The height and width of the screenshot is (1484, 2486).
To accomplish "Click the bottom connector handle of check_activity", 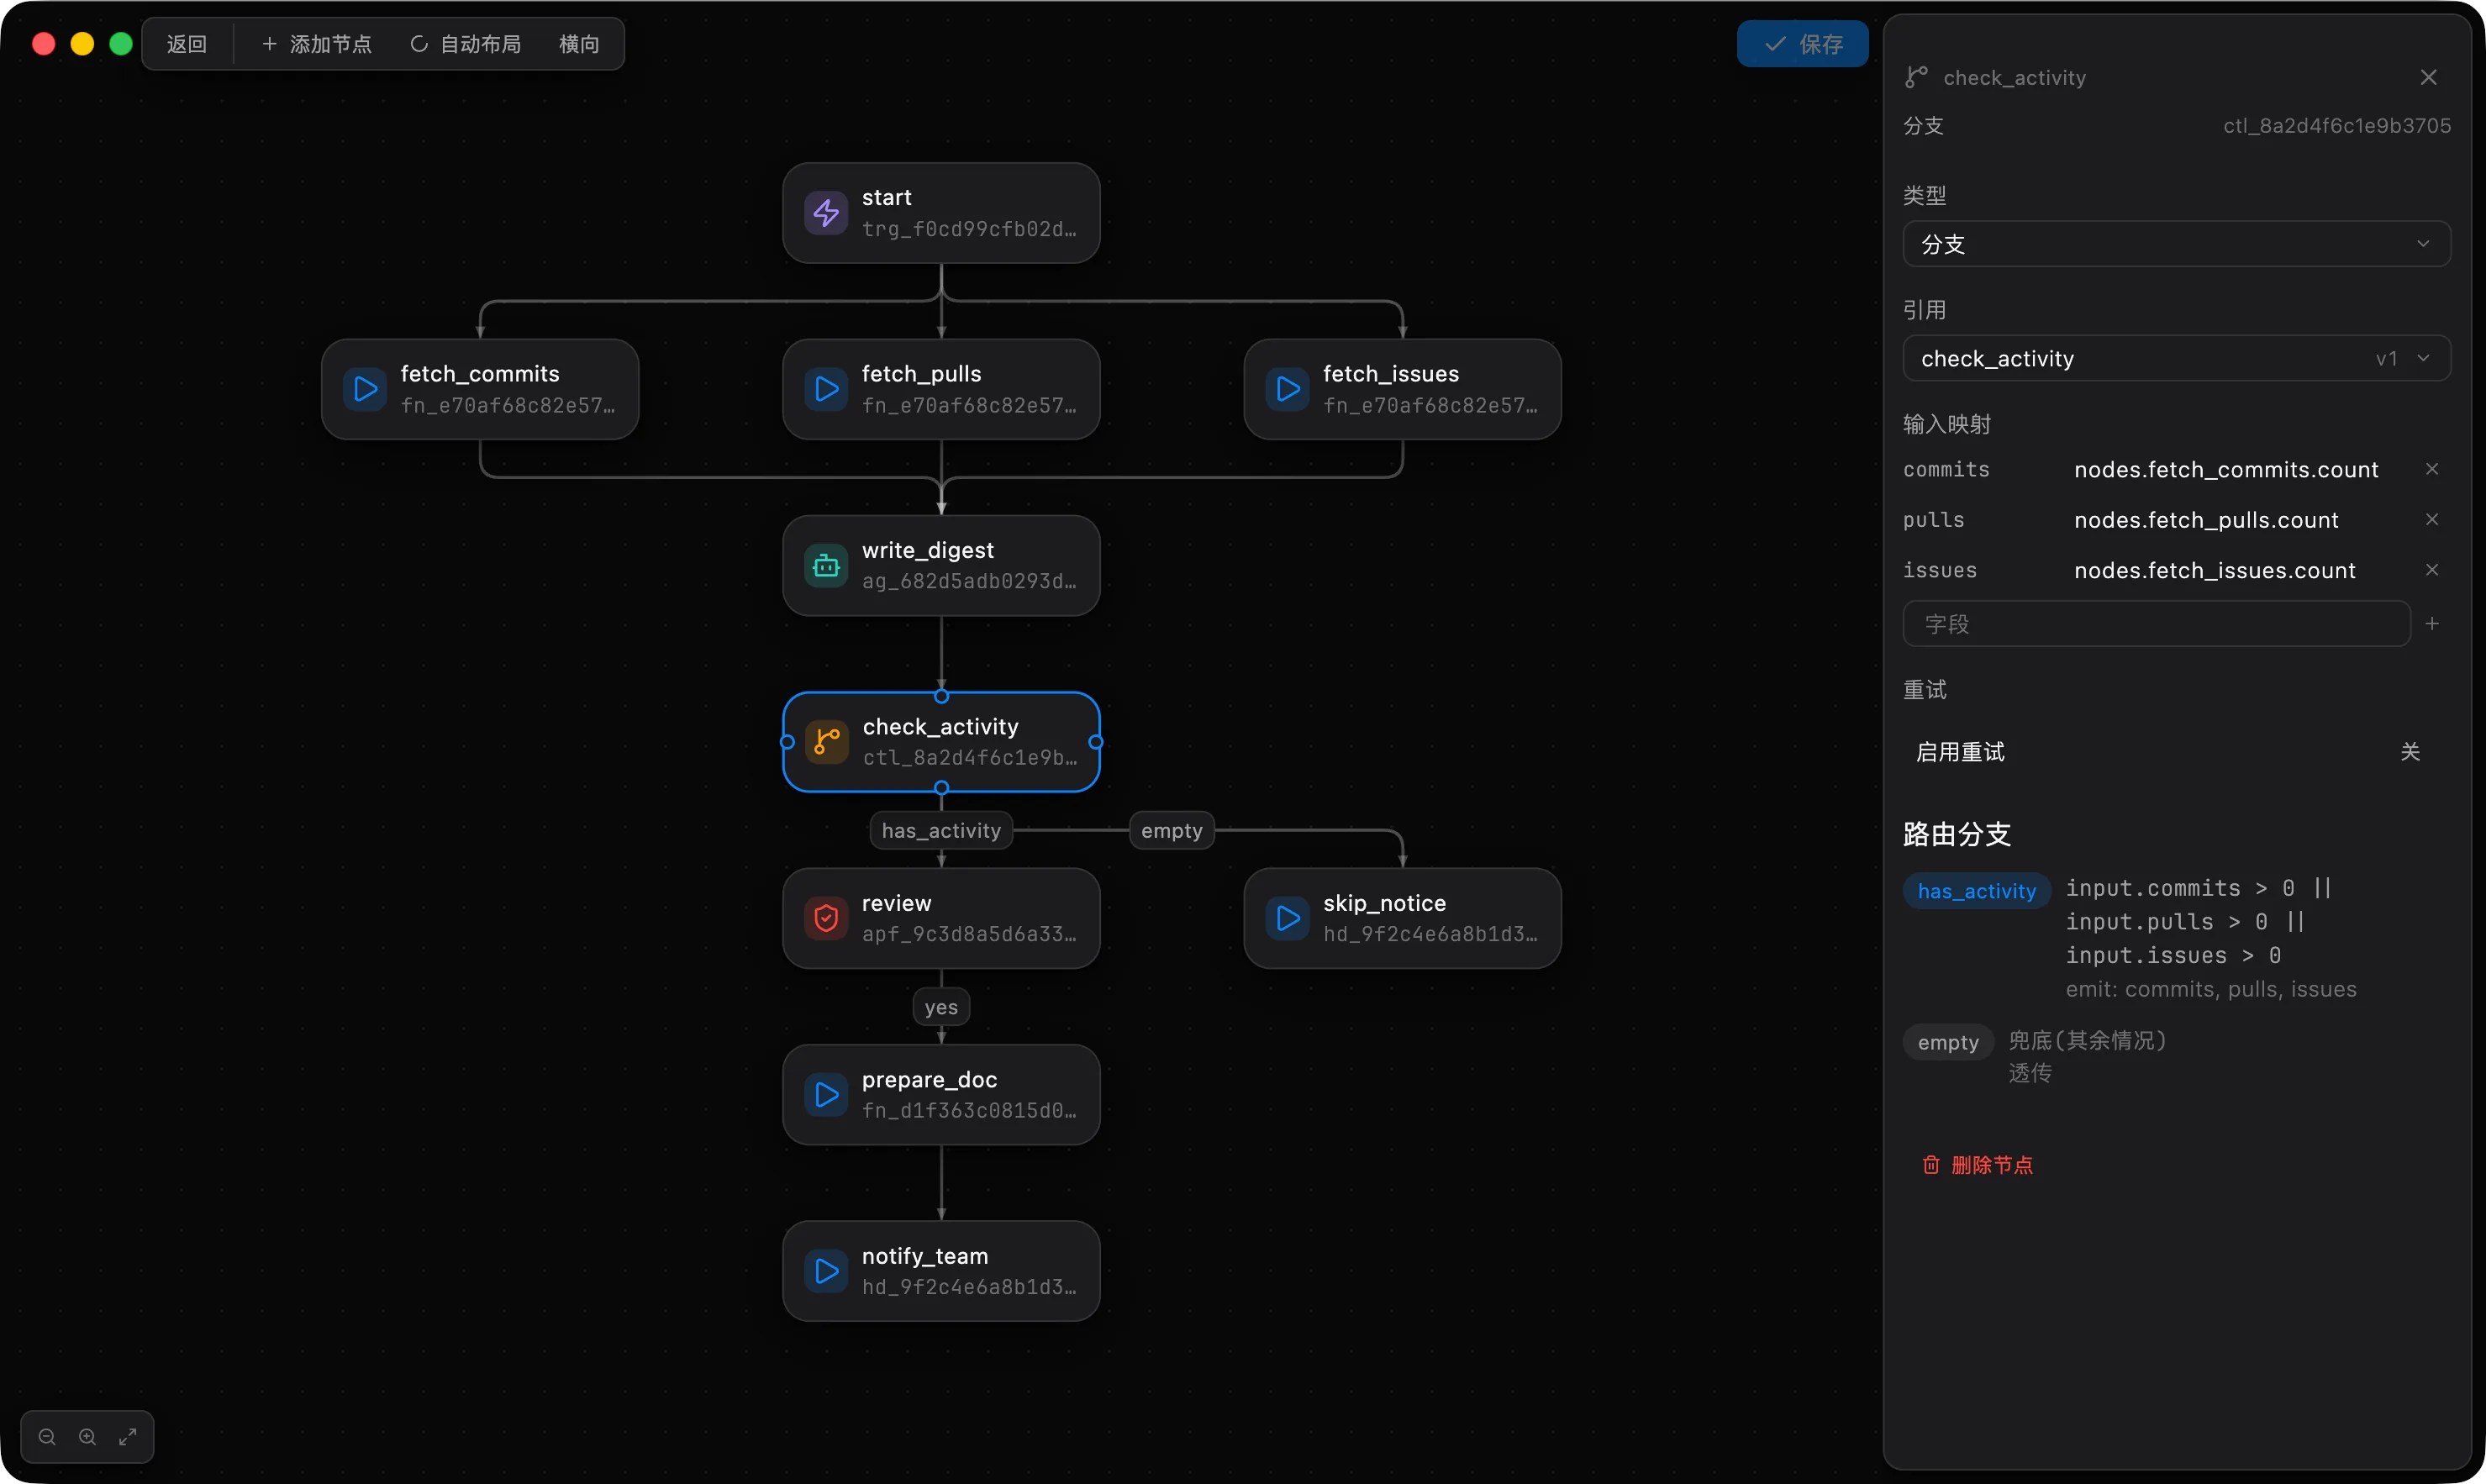I will click(x=941, y=788).
